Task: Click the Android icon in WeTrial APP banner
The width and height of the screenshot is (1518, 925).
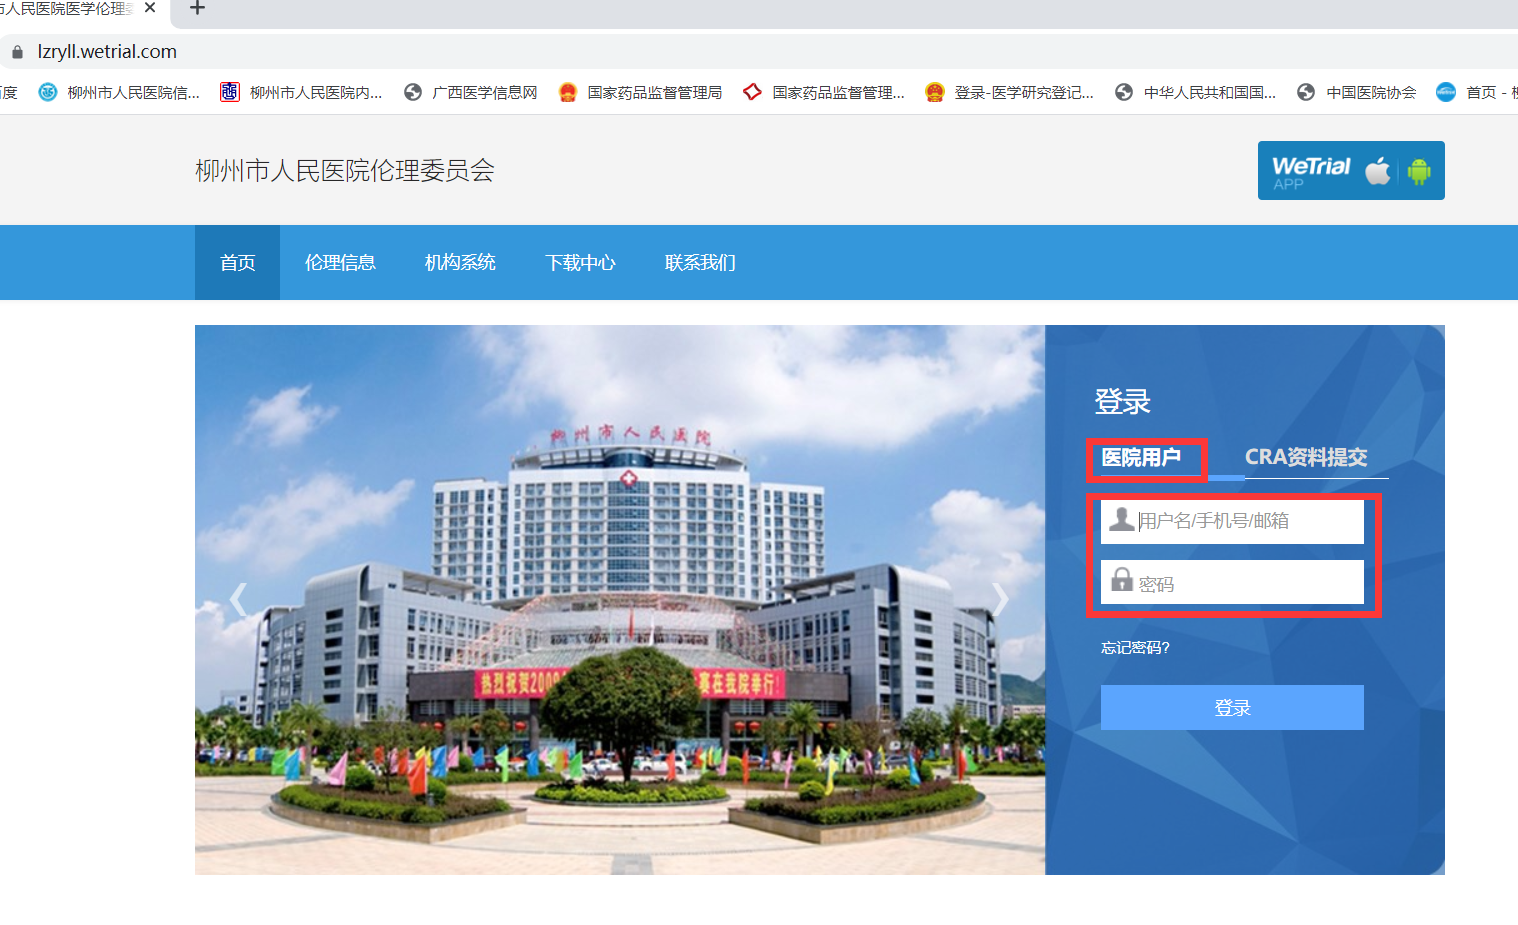Action: point(1419,171)
